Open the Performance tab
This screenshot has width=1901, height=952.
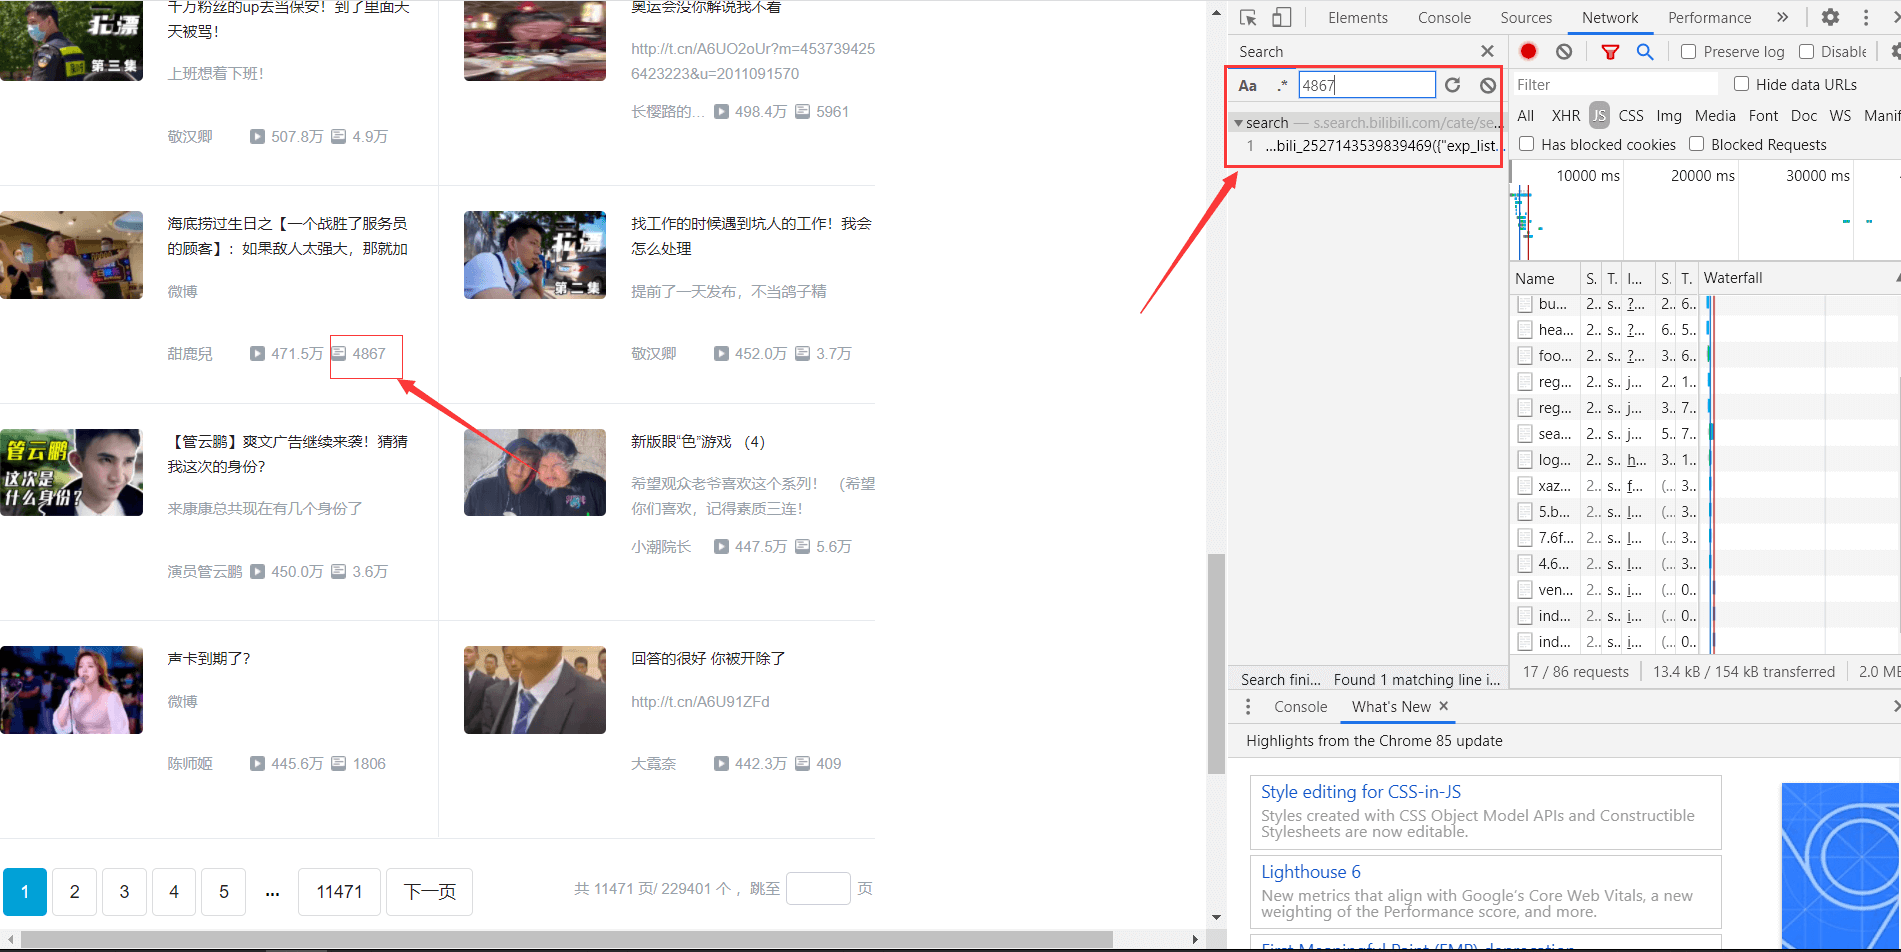click(x=1709, y=18)
